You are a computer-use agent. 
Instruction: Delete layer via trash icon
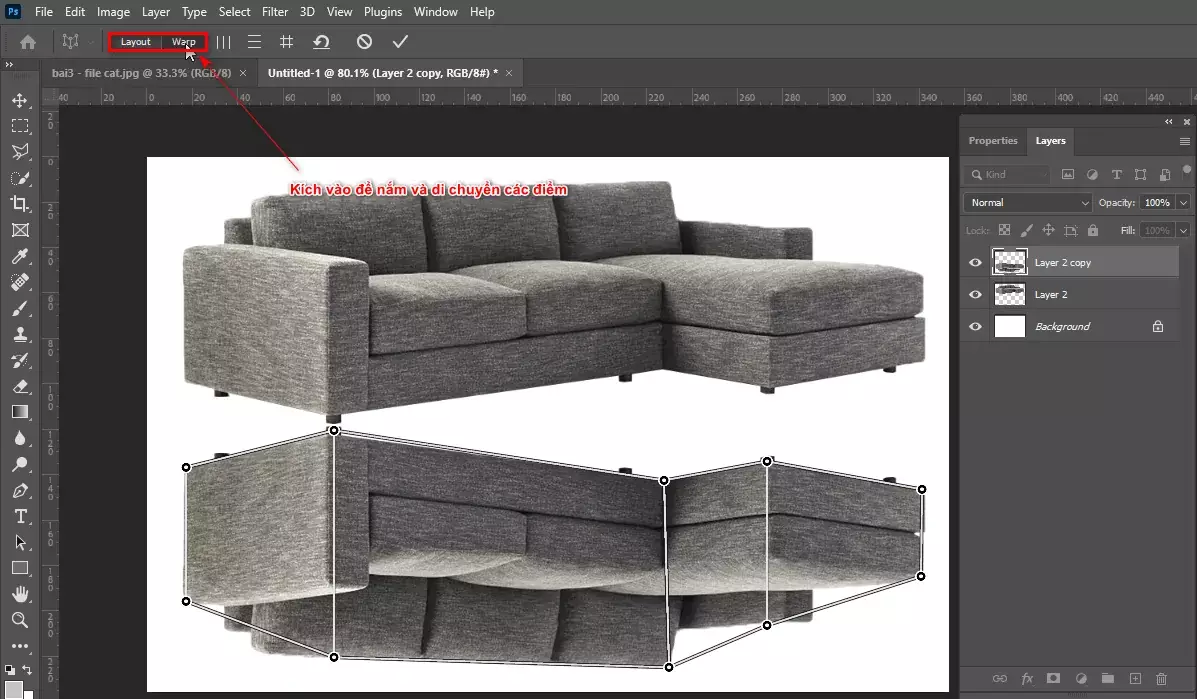(1161, 679)
